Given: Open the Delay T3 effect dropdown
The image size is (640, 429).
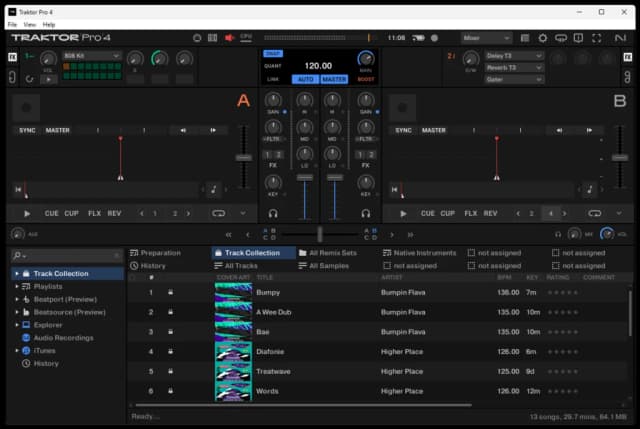Looking at the screenshot, I should pos(514,56).
